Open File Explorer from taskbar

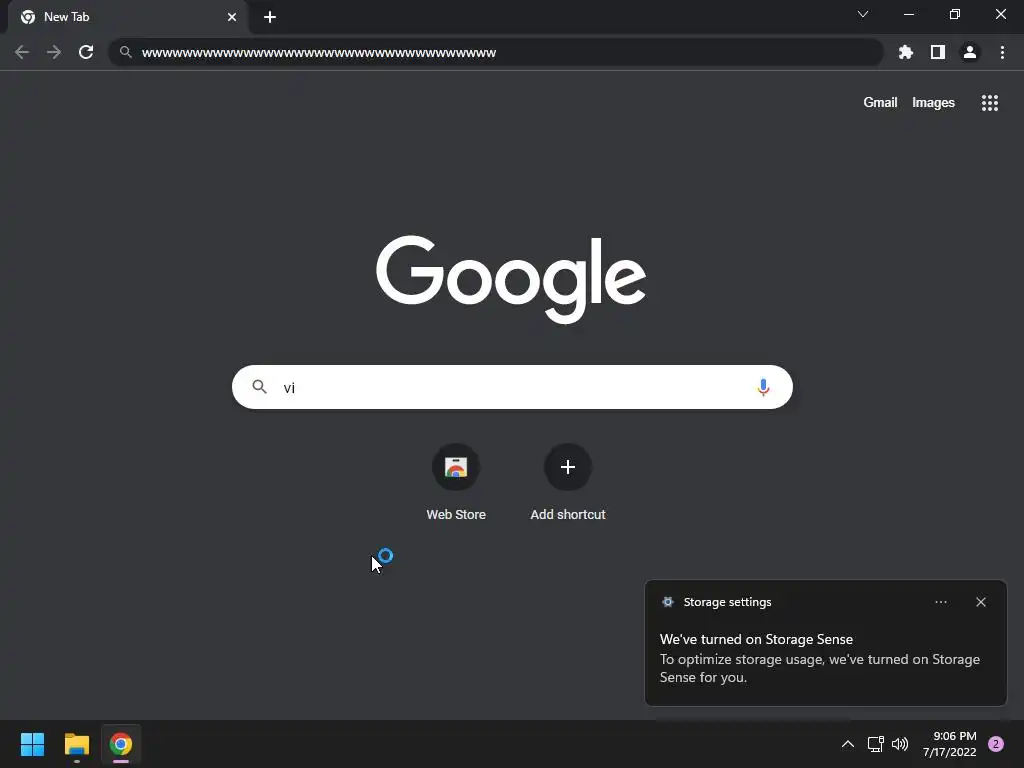[x=76, y=744]
